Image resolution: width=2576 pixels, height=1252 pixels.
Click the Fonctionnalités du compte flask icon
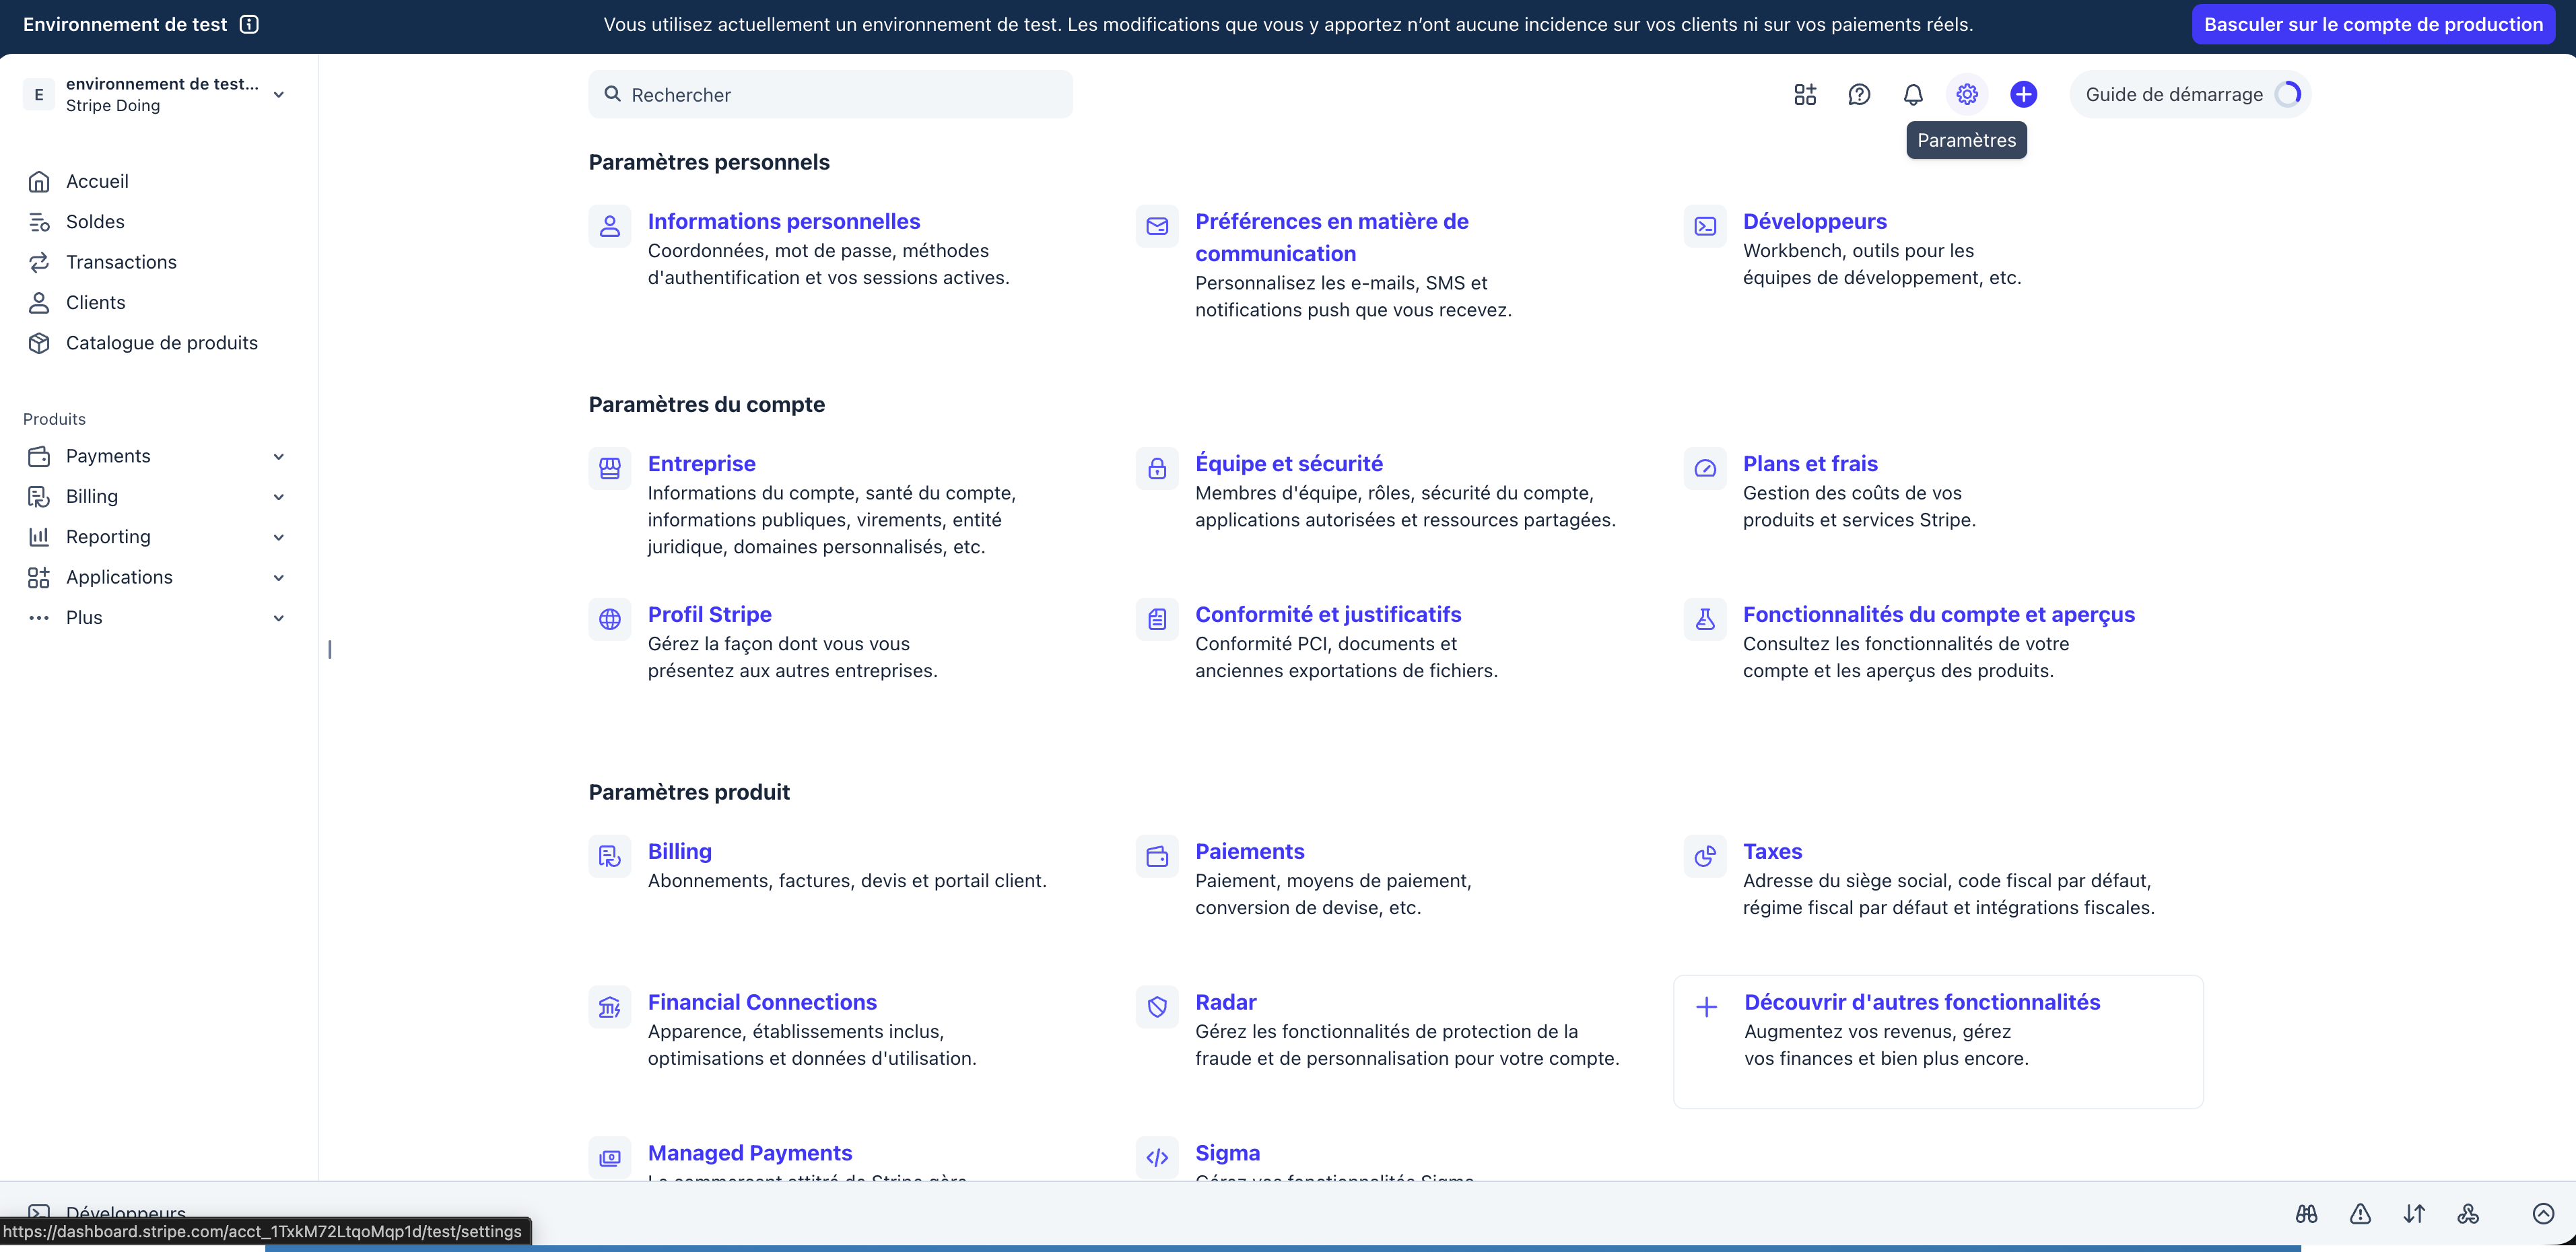pos(1705,619)
